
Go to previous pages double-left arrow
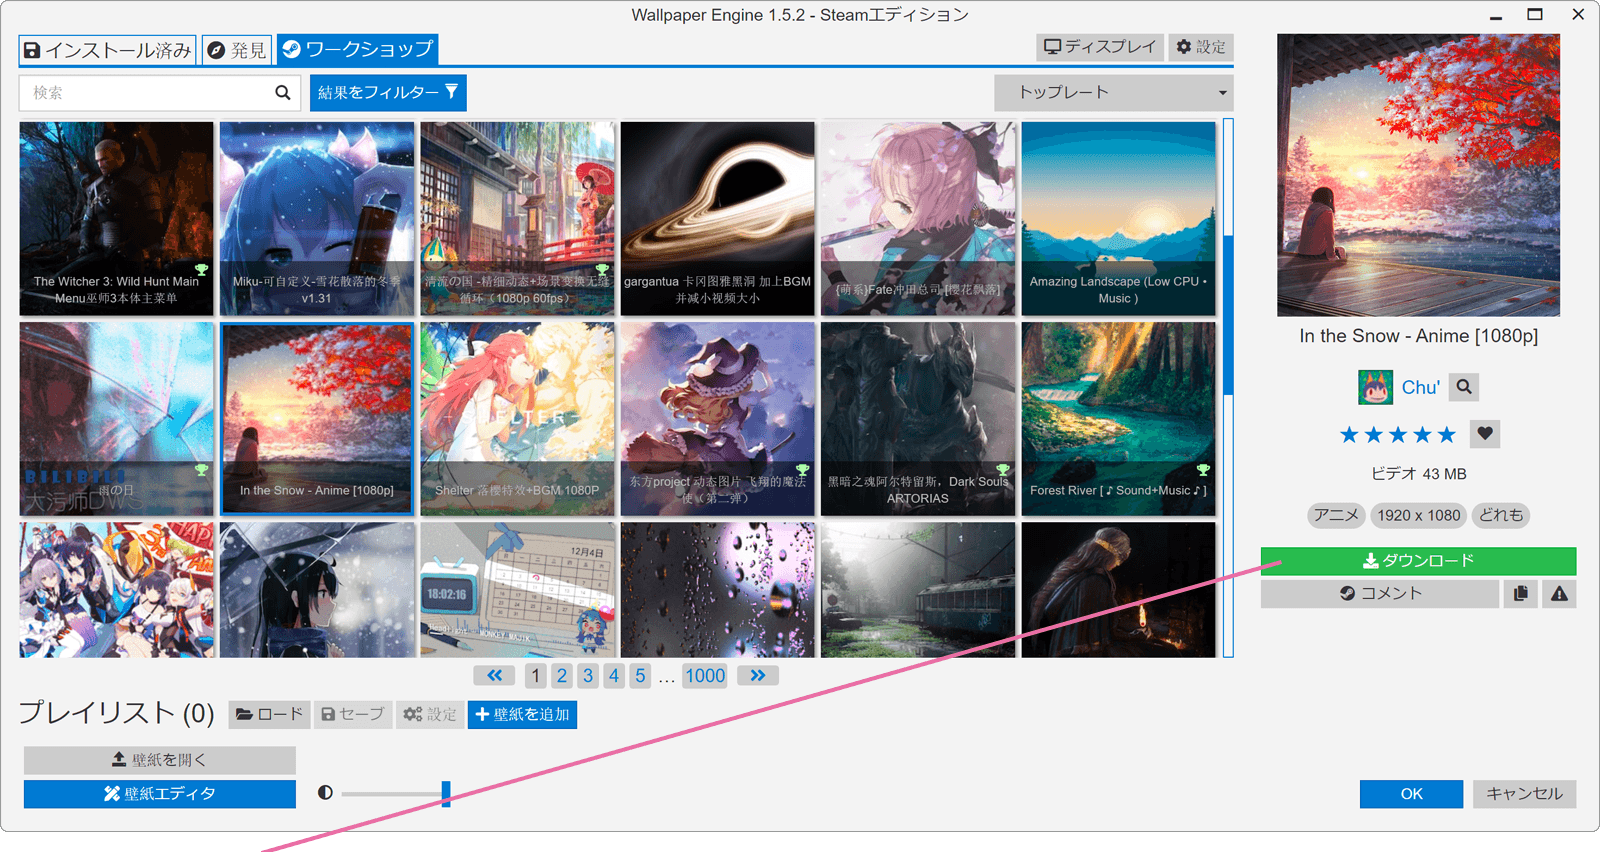pyautogui.click(x=495, y=676)
